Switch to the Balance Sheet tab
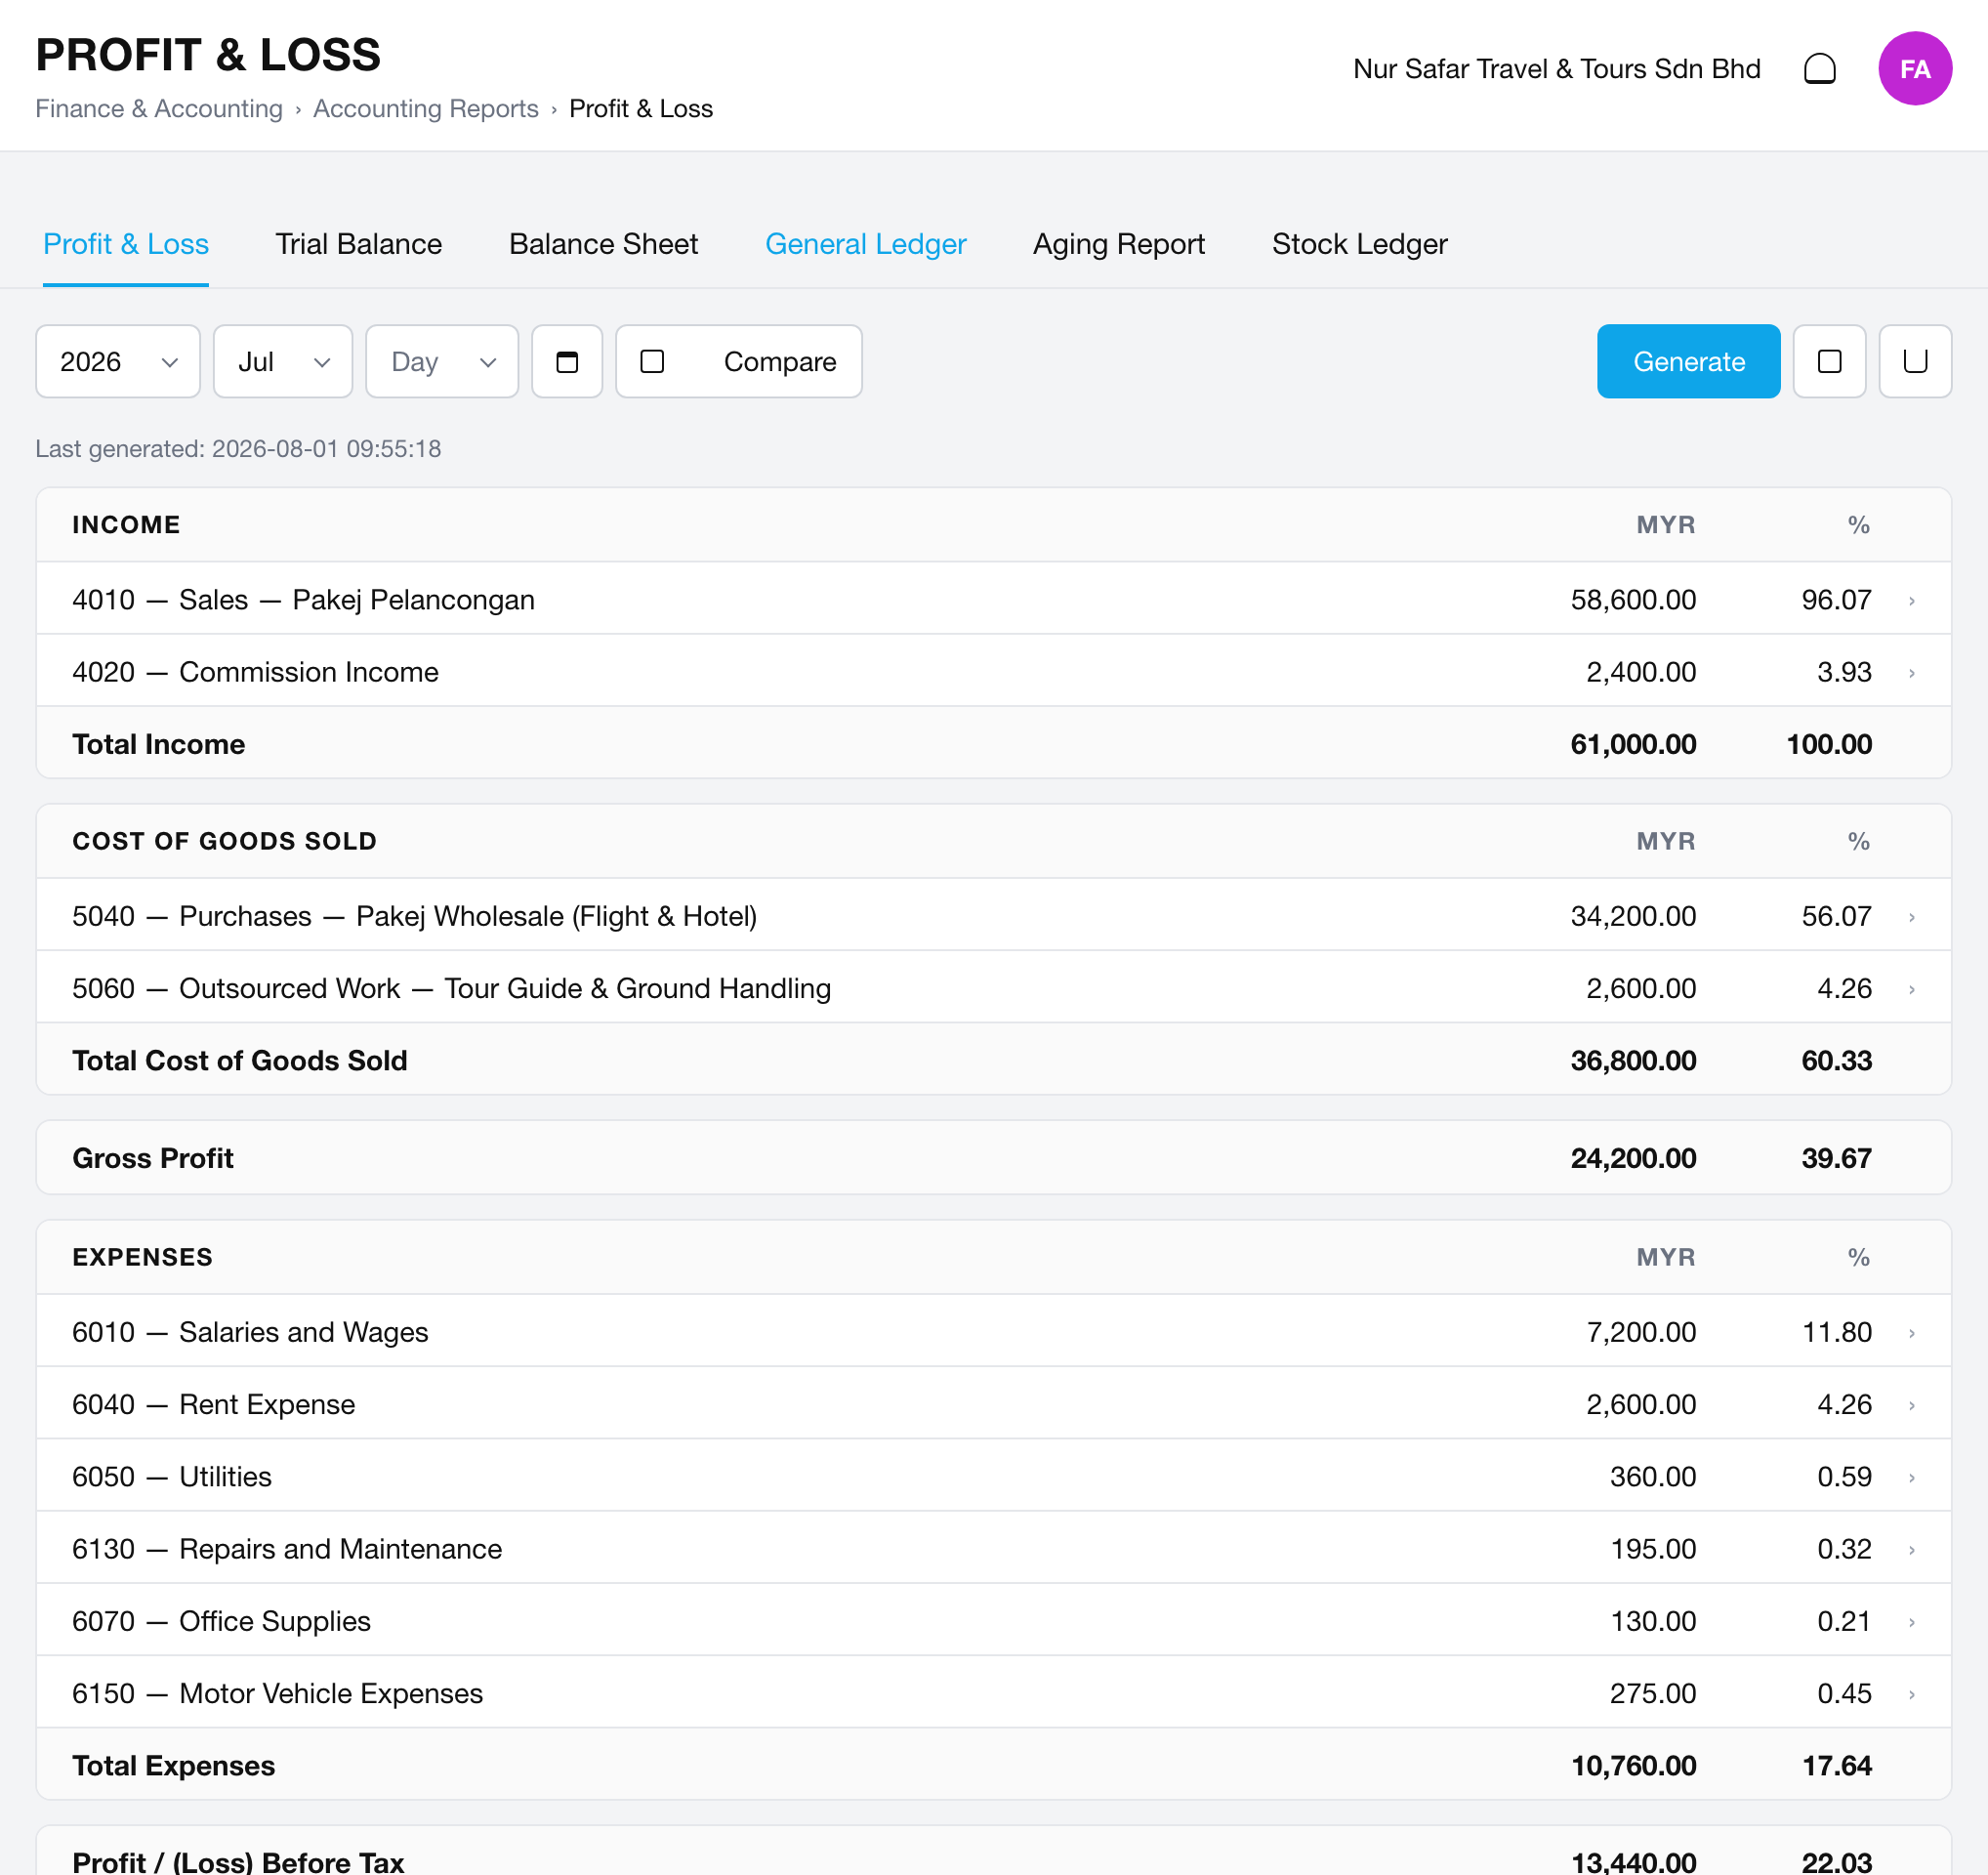 (x=603, y=244)
